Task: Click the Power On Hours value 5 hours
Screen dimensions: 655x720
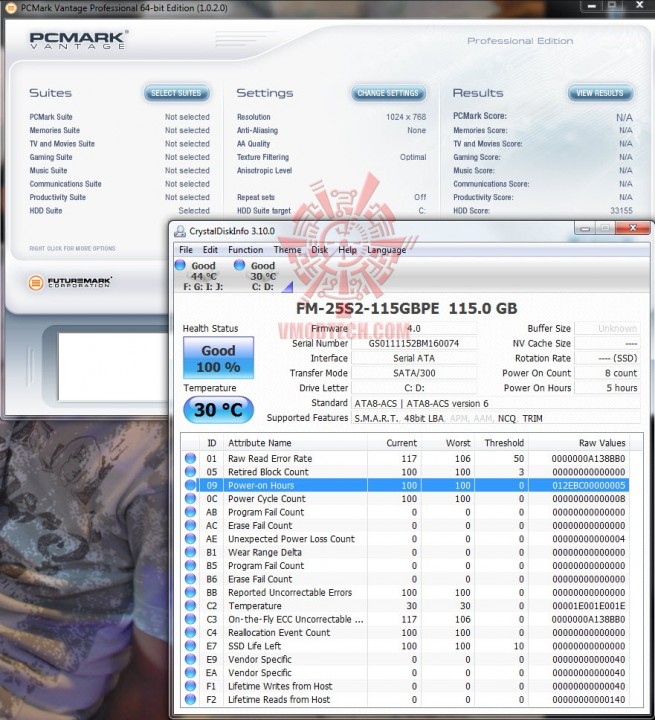Action: [x=607, y=388]
